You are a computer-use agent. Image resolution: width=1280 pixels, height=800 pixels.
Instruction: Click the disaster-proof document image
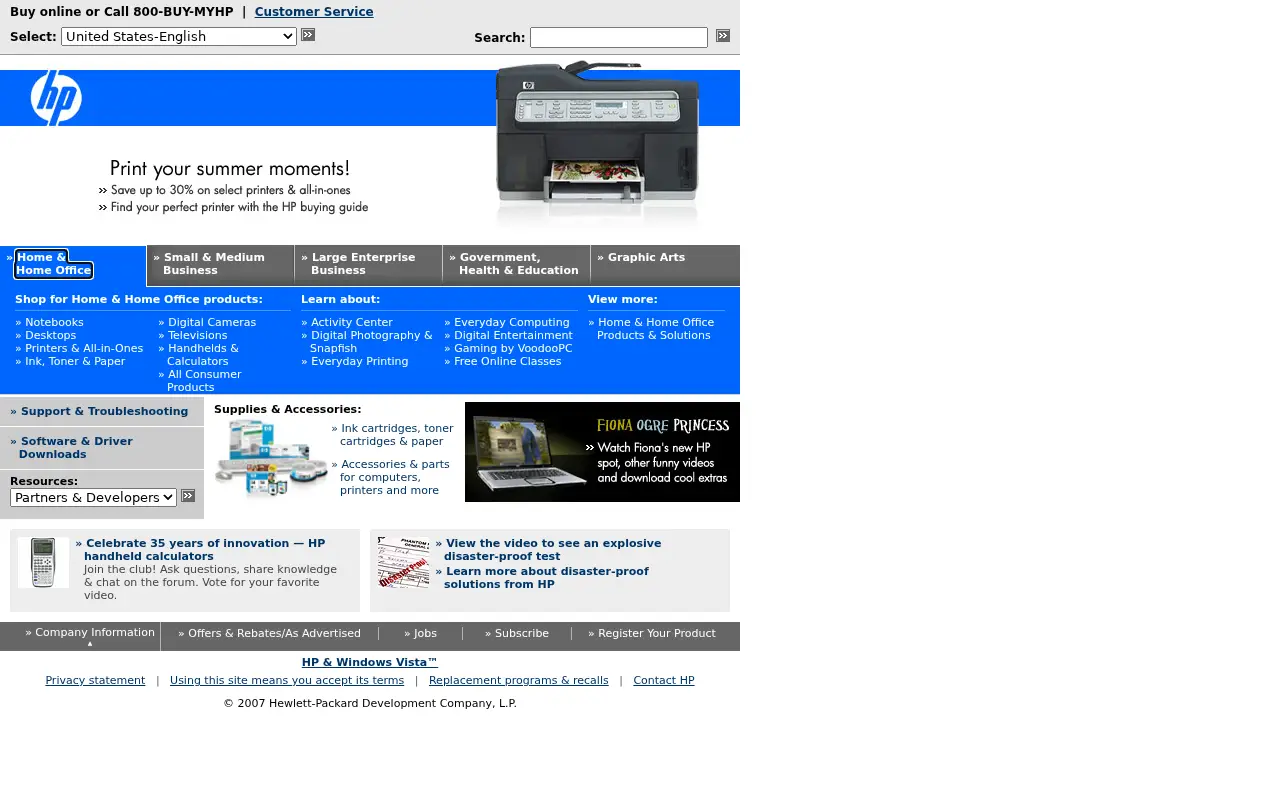[x=403, y=562]
